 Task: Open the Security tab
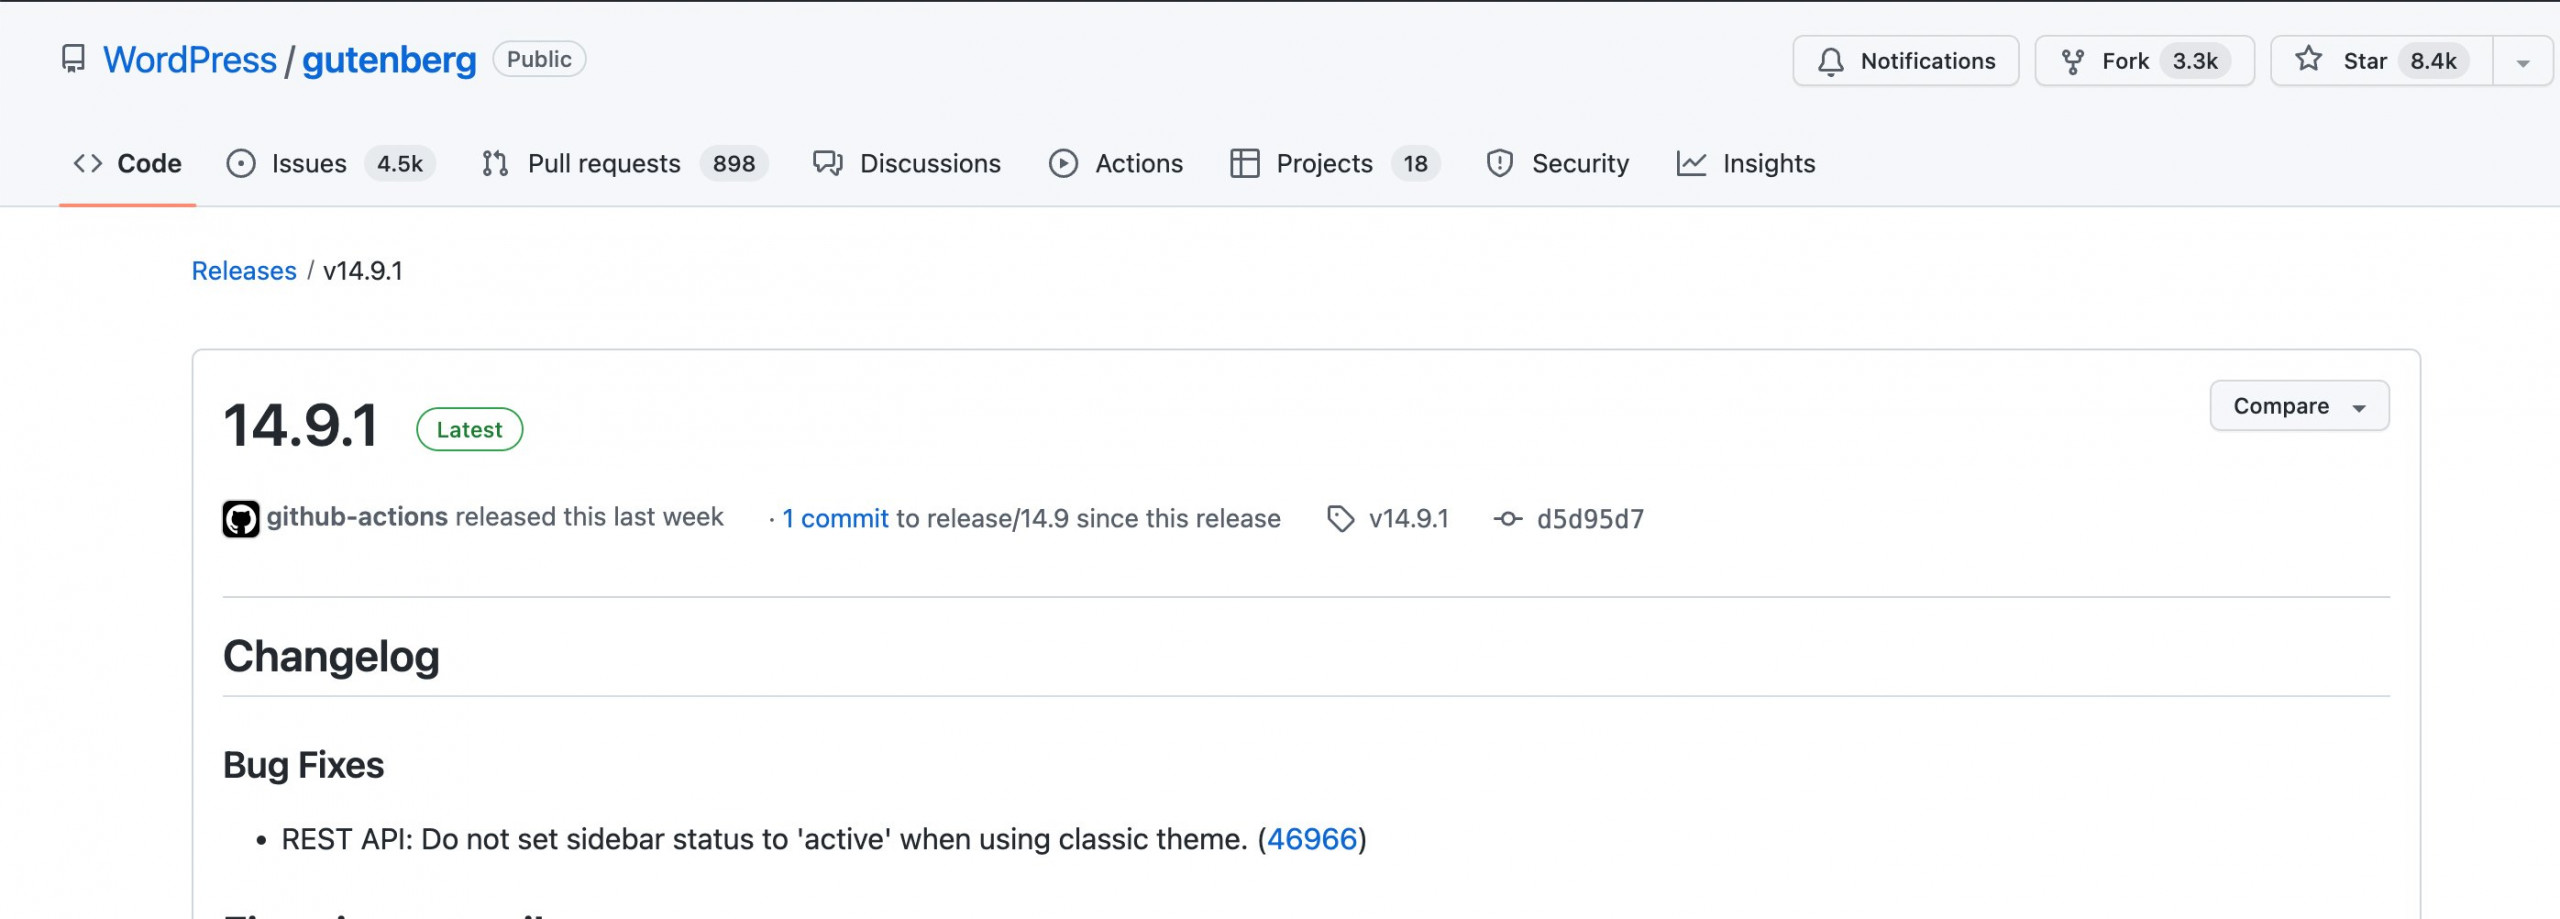(x=1580, y=163)
